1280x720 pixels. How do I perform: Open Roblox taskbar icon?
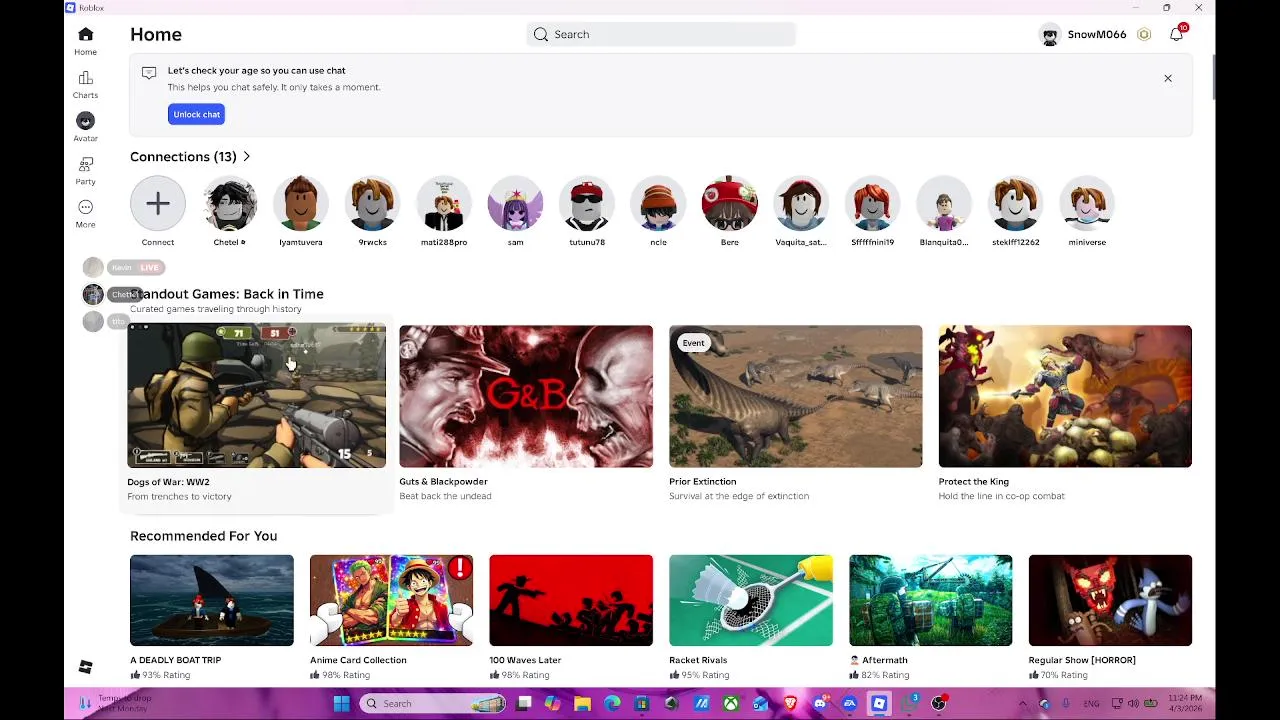[879, 703]
